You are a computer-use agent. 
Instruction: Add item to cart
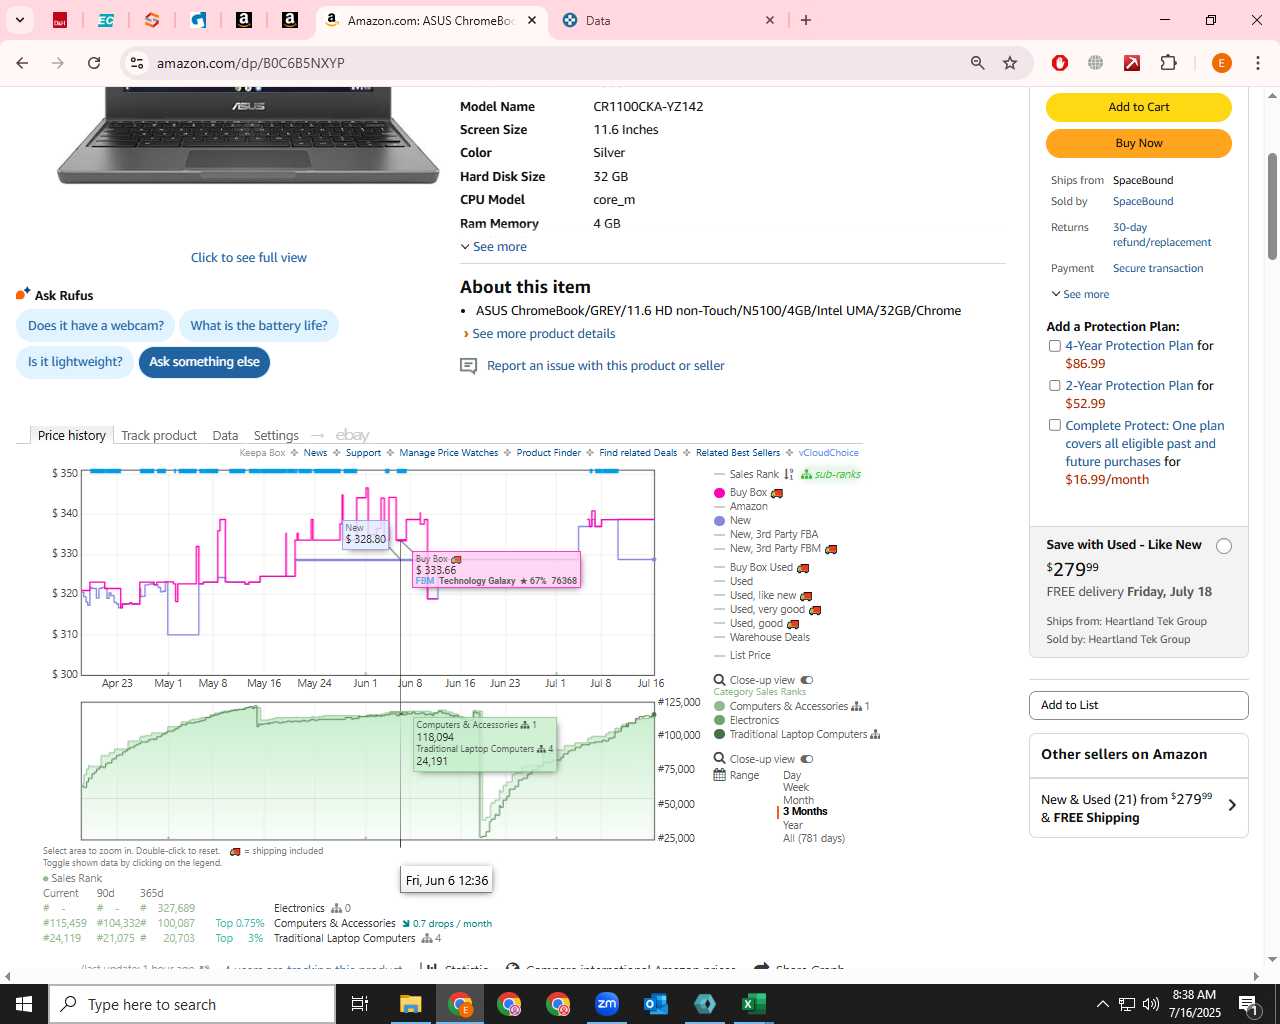[x=1138, y=107]
